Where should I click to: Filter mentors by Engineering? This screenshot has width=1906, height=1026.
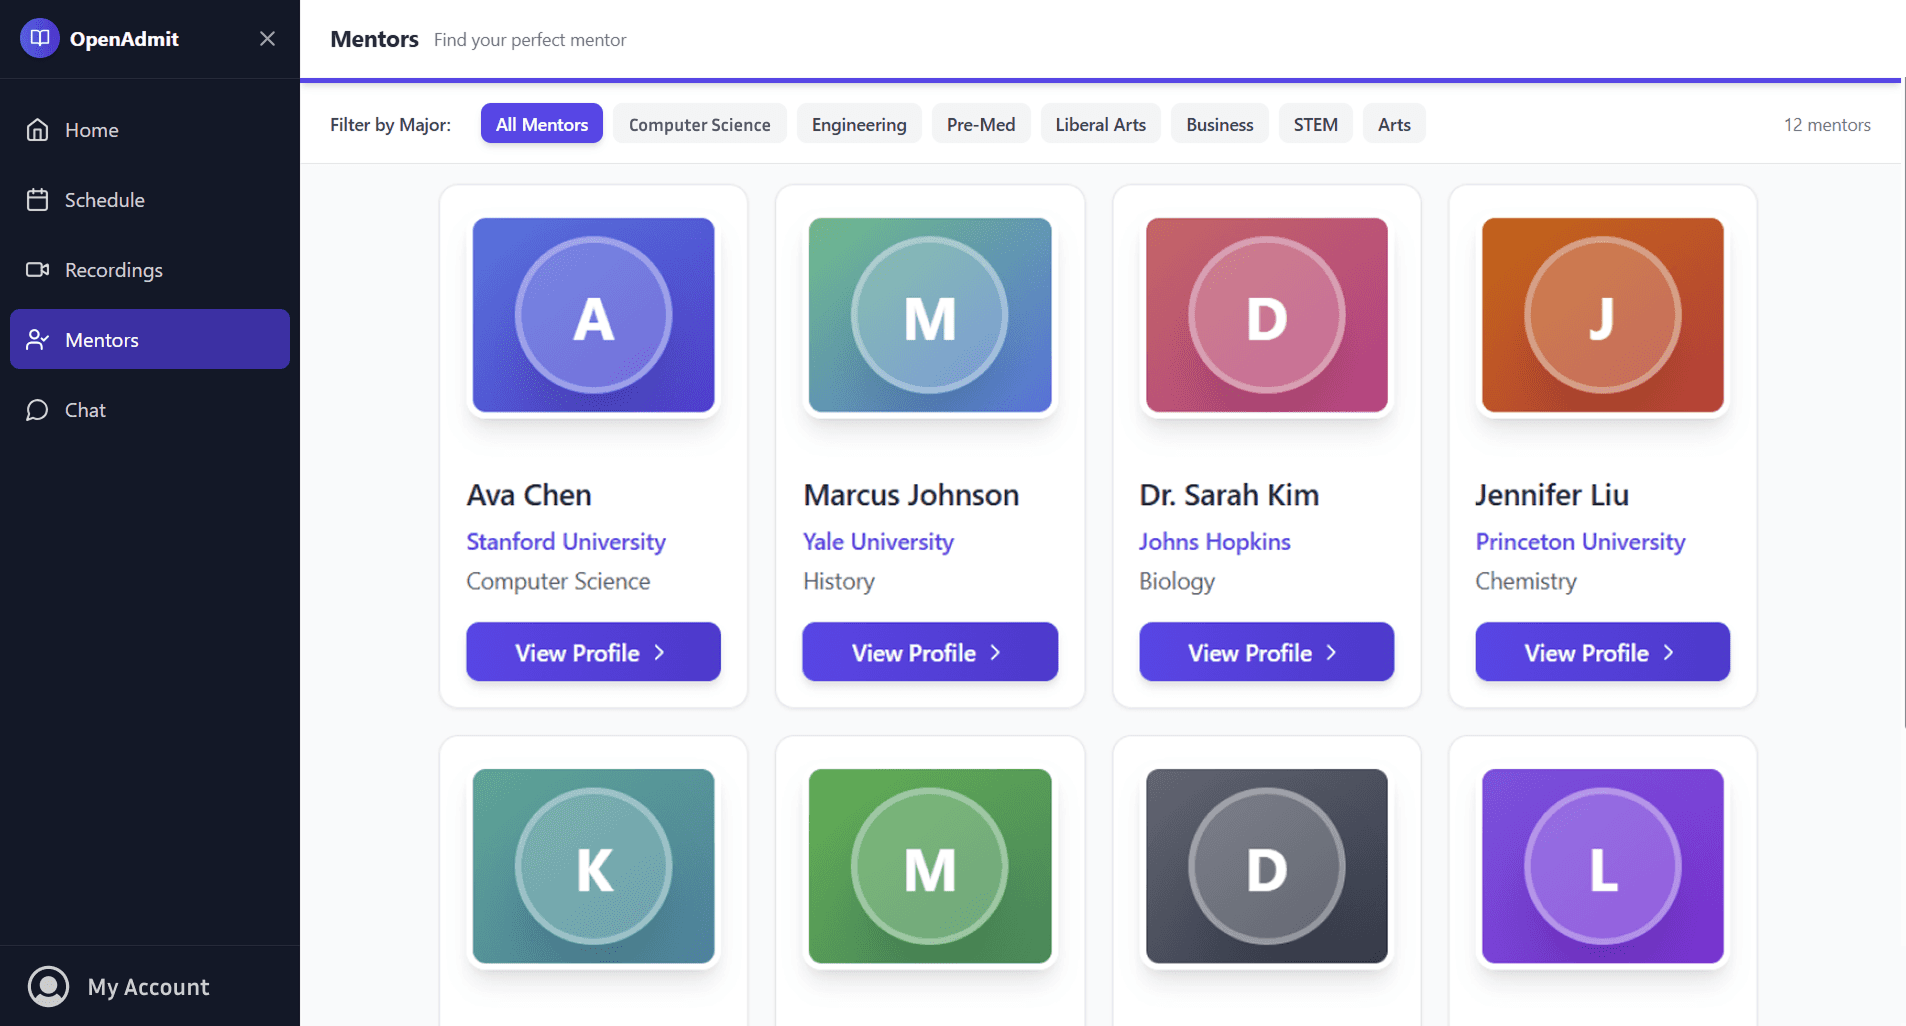[x=859, y=124]
